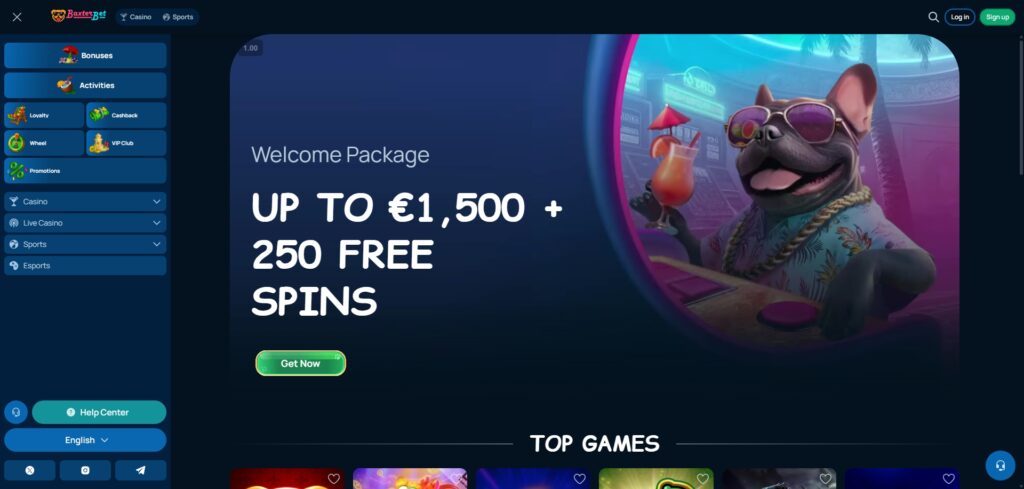Open the Telegram social link

tap(140, 470)
